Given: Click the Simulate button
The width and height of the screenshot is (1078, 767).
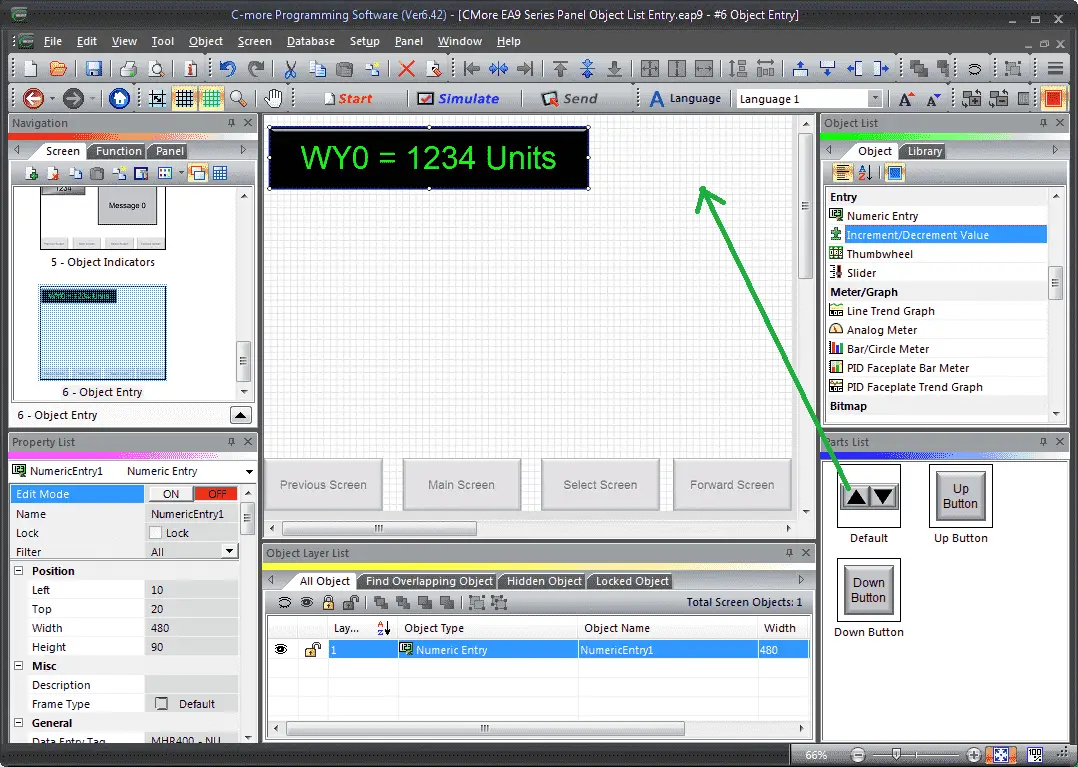Looking at the screenshot, I should [459, 98].
